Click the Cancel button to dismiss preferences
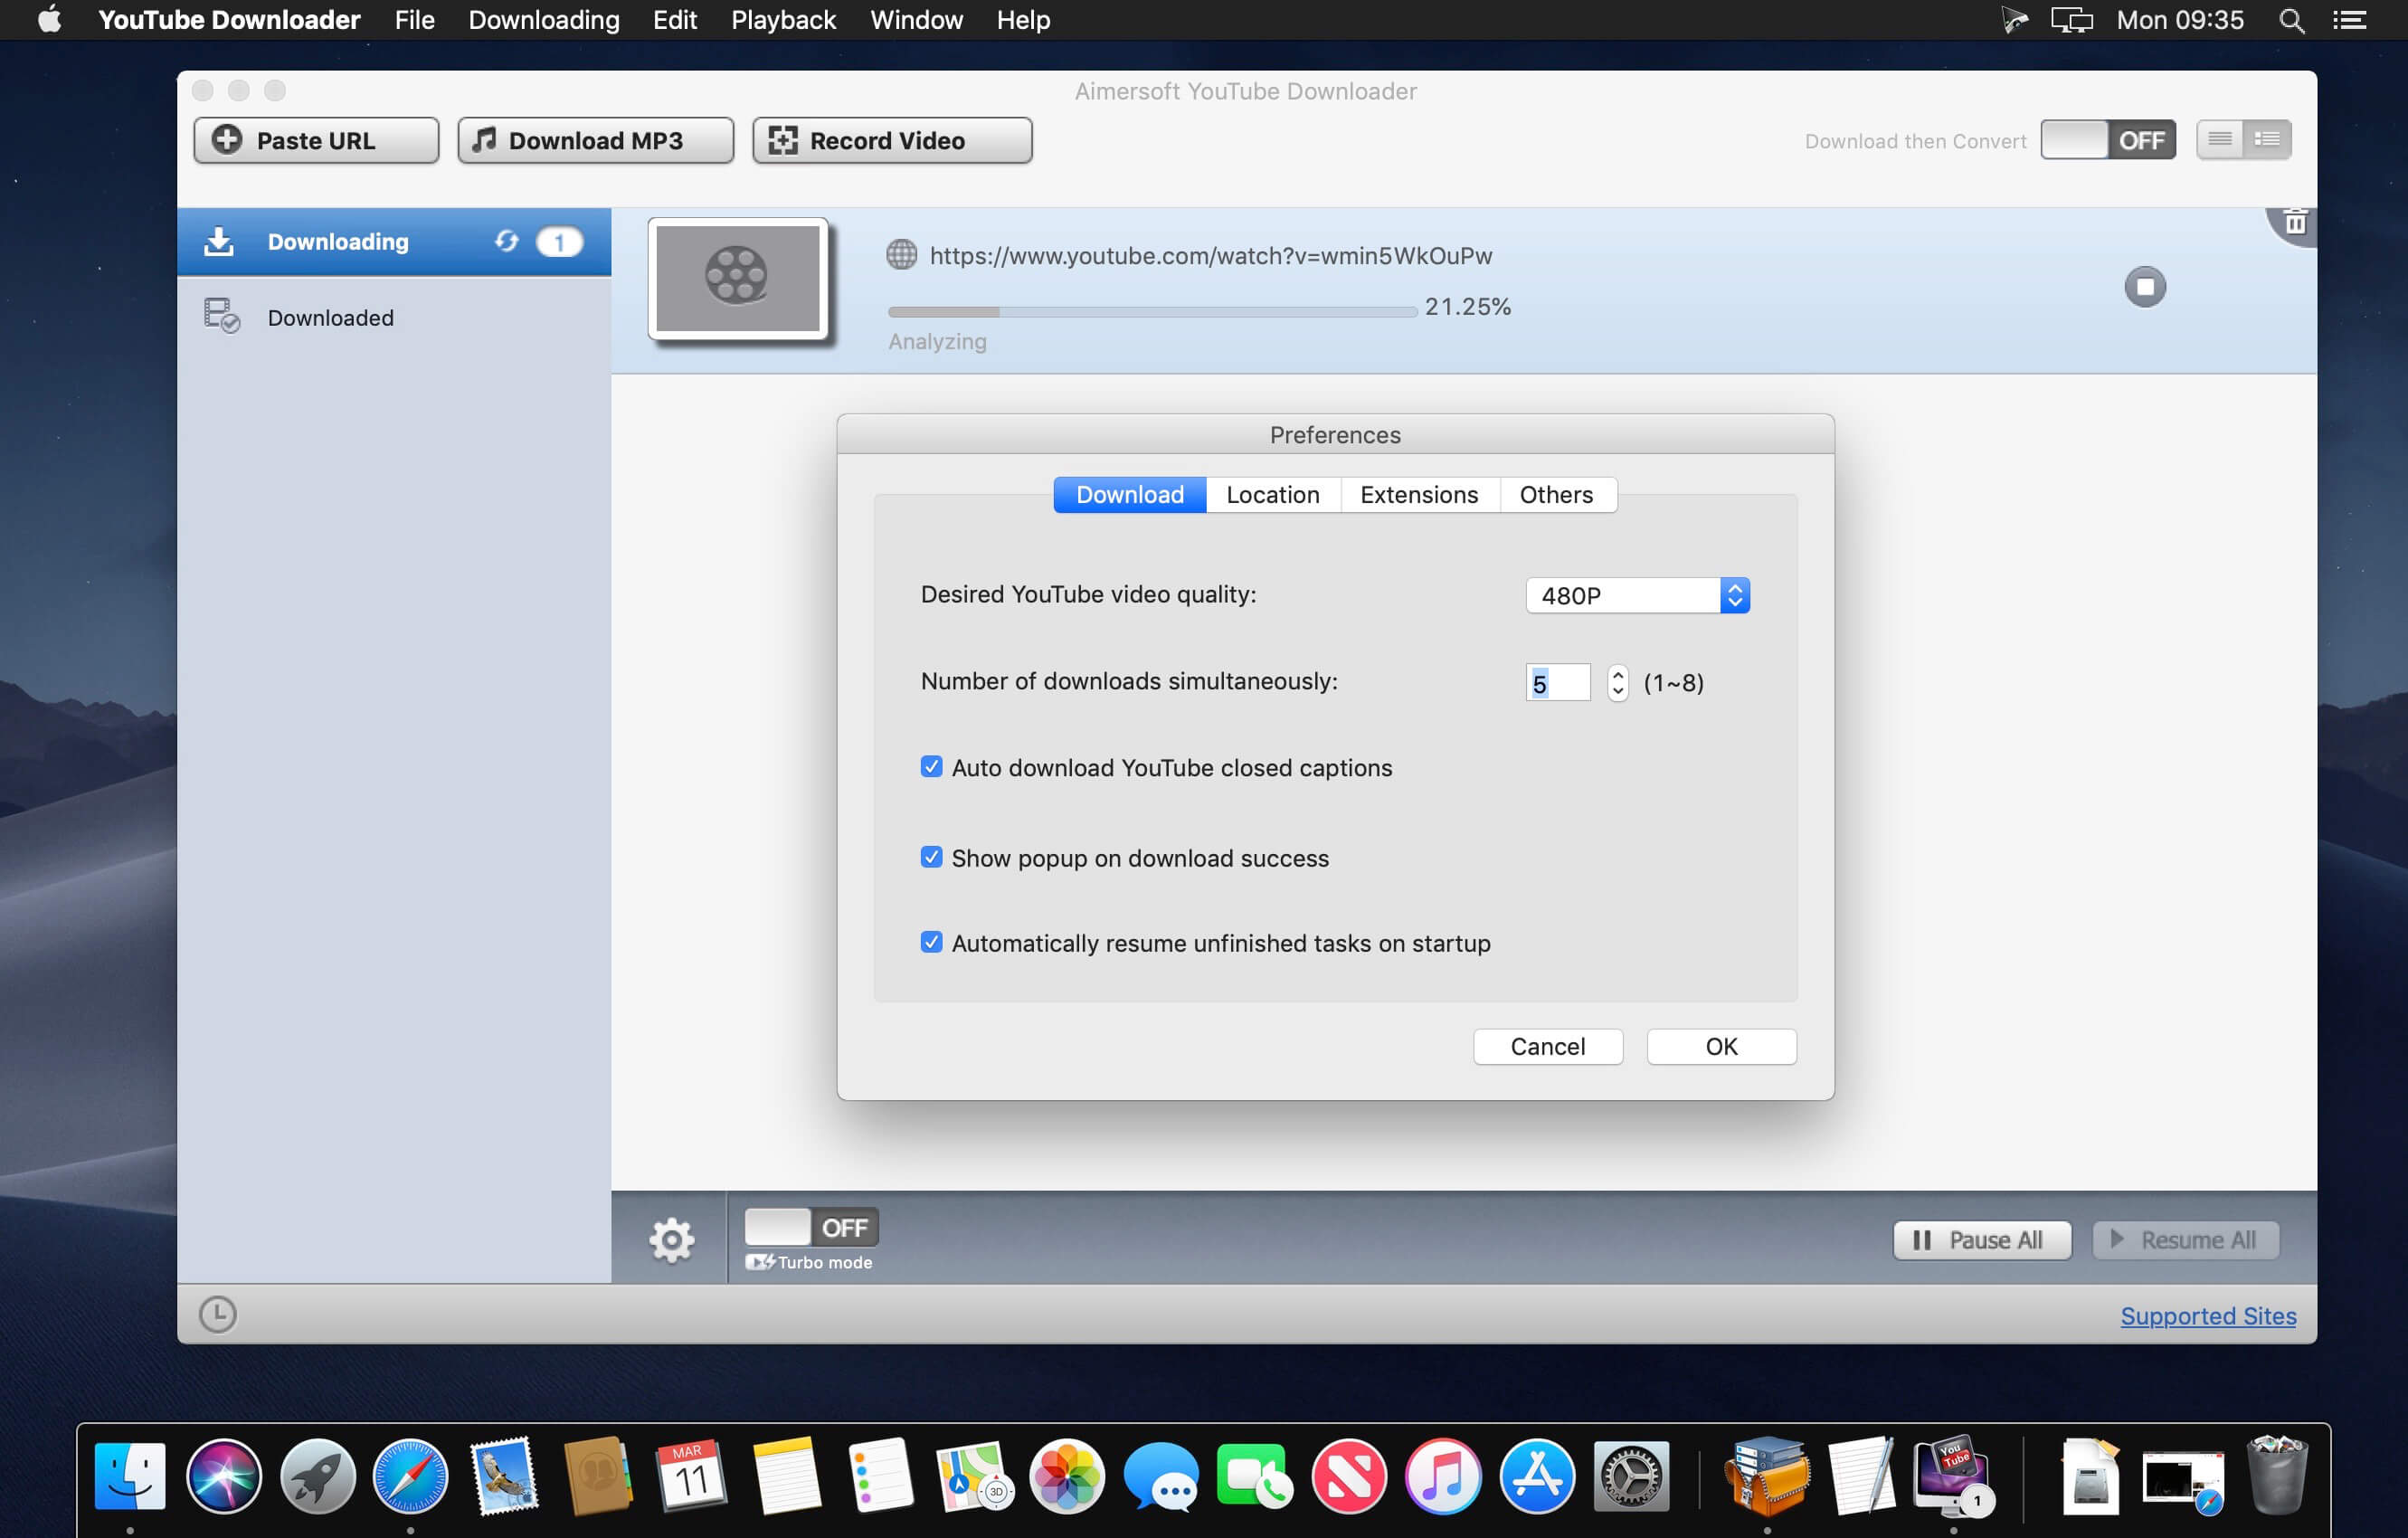This screenshot has height=1538, width=2408. pyautogui.click(x=1548, y=1045)
